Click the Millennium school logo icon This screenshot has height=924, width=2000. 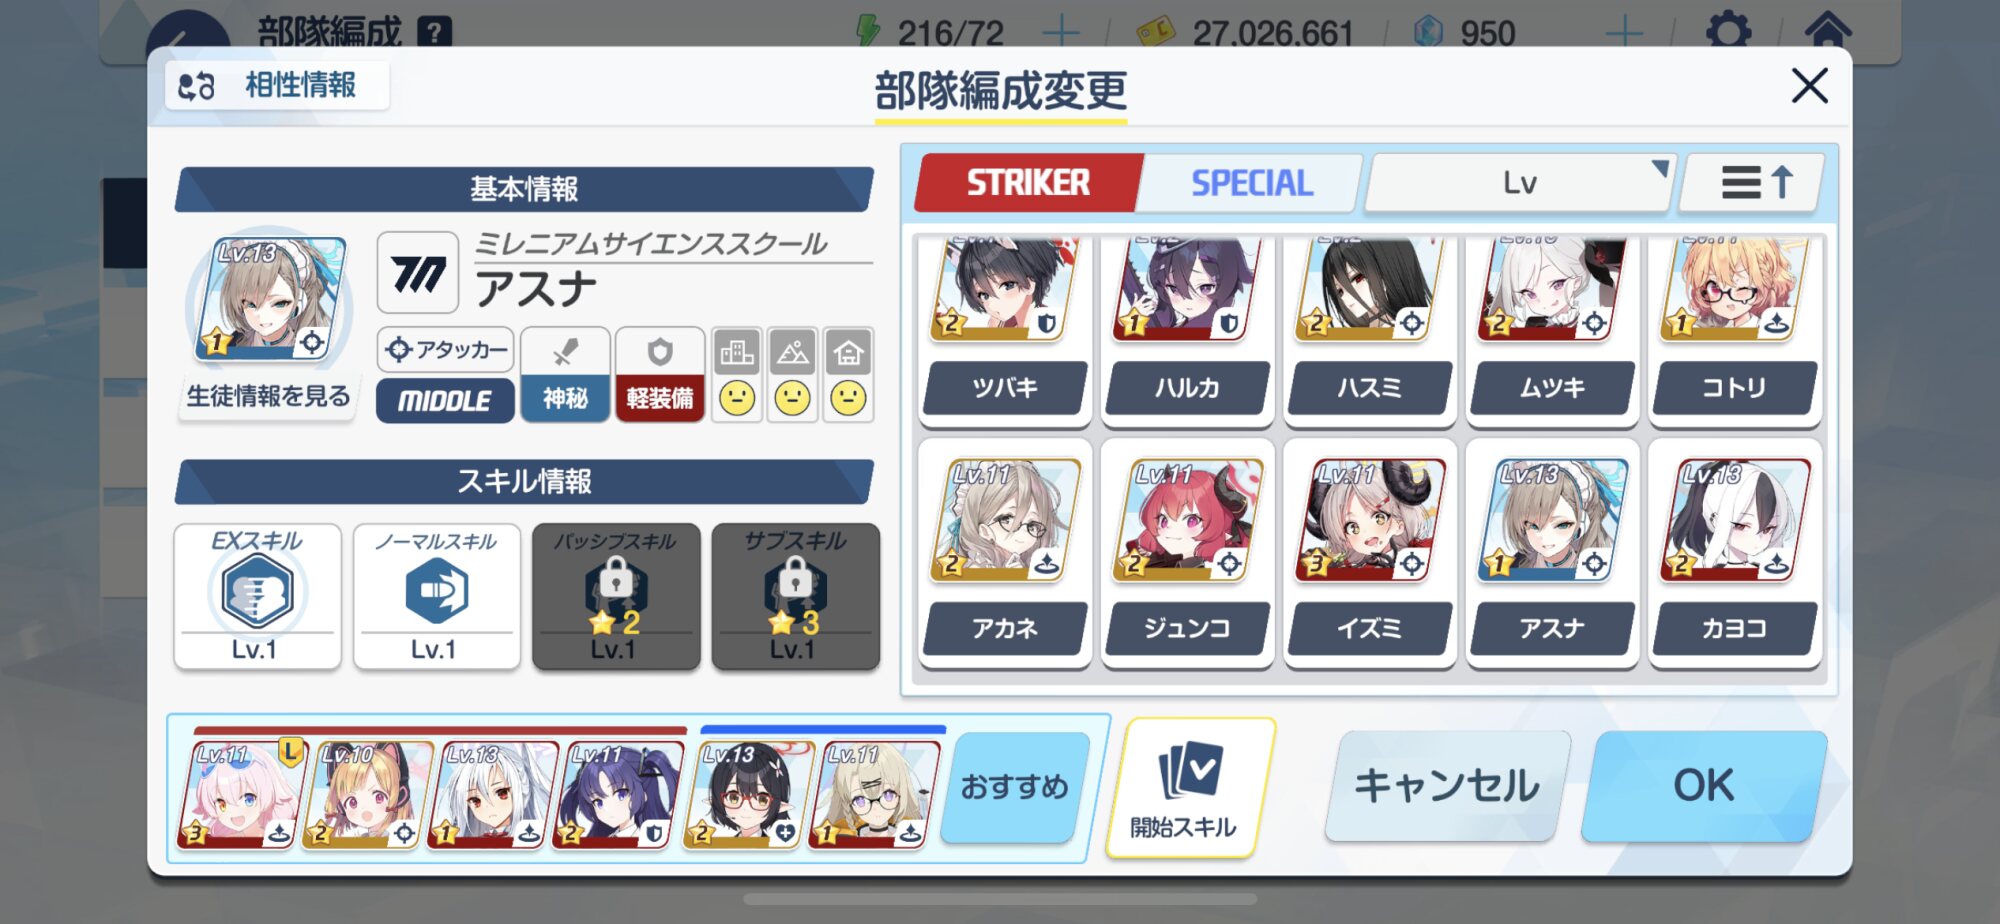coord(418,273)
